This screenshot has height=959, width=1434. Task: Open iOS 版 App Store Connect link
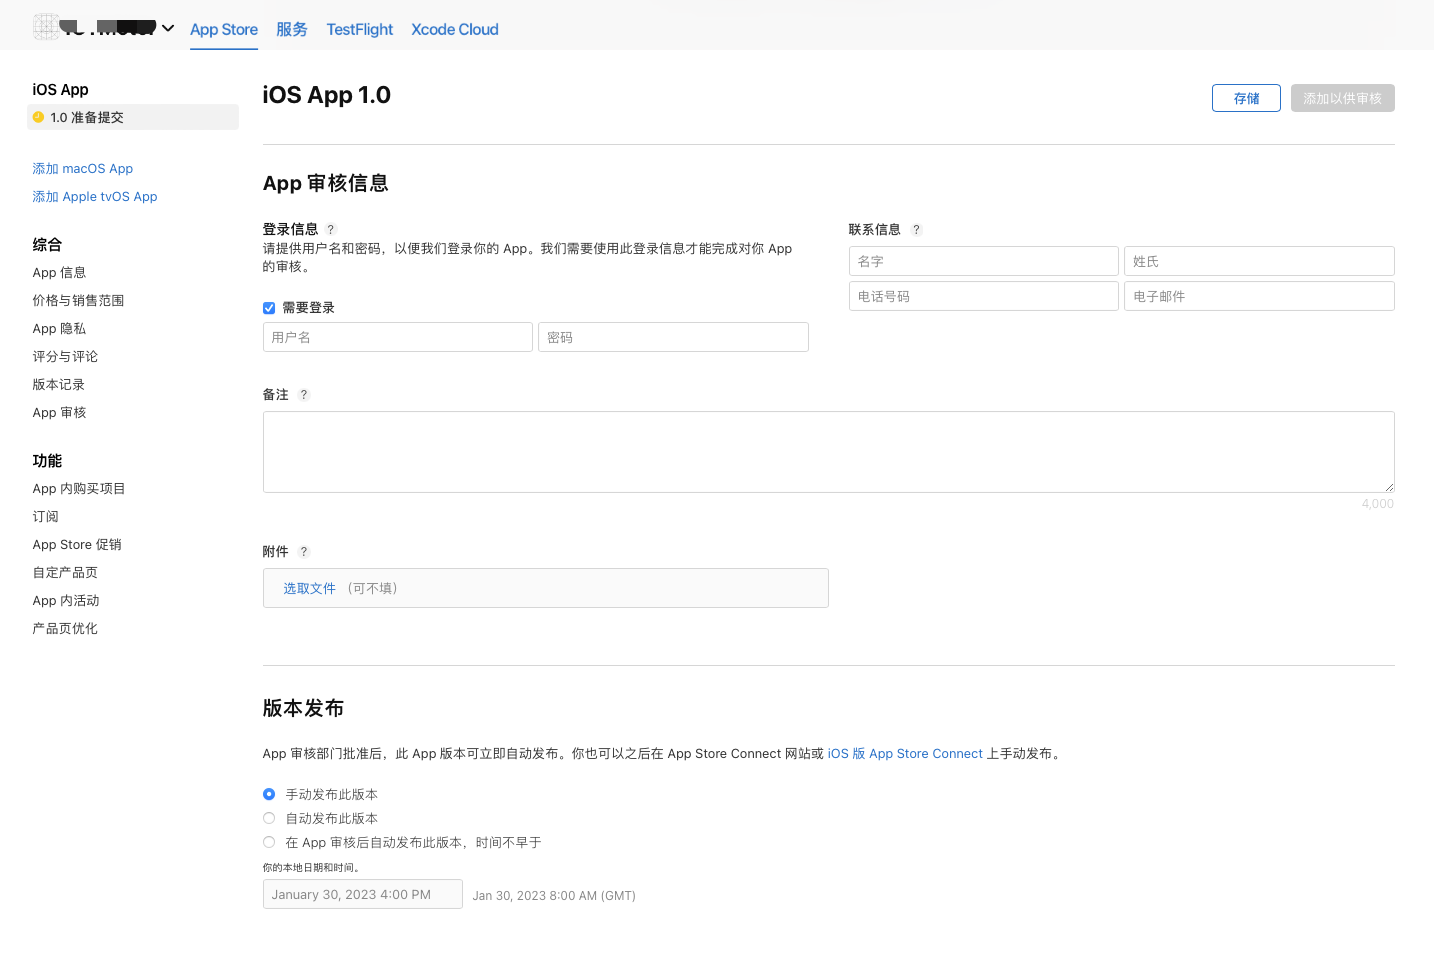(x=905, y=753)
